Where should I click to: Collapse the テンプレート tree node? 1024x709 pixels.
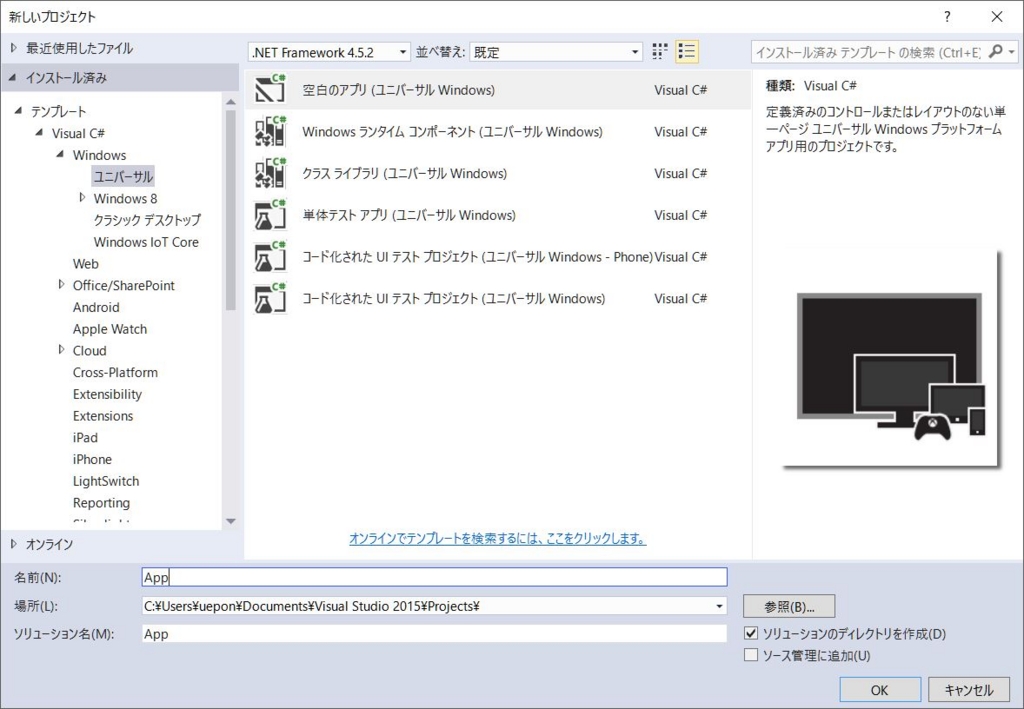18,111
